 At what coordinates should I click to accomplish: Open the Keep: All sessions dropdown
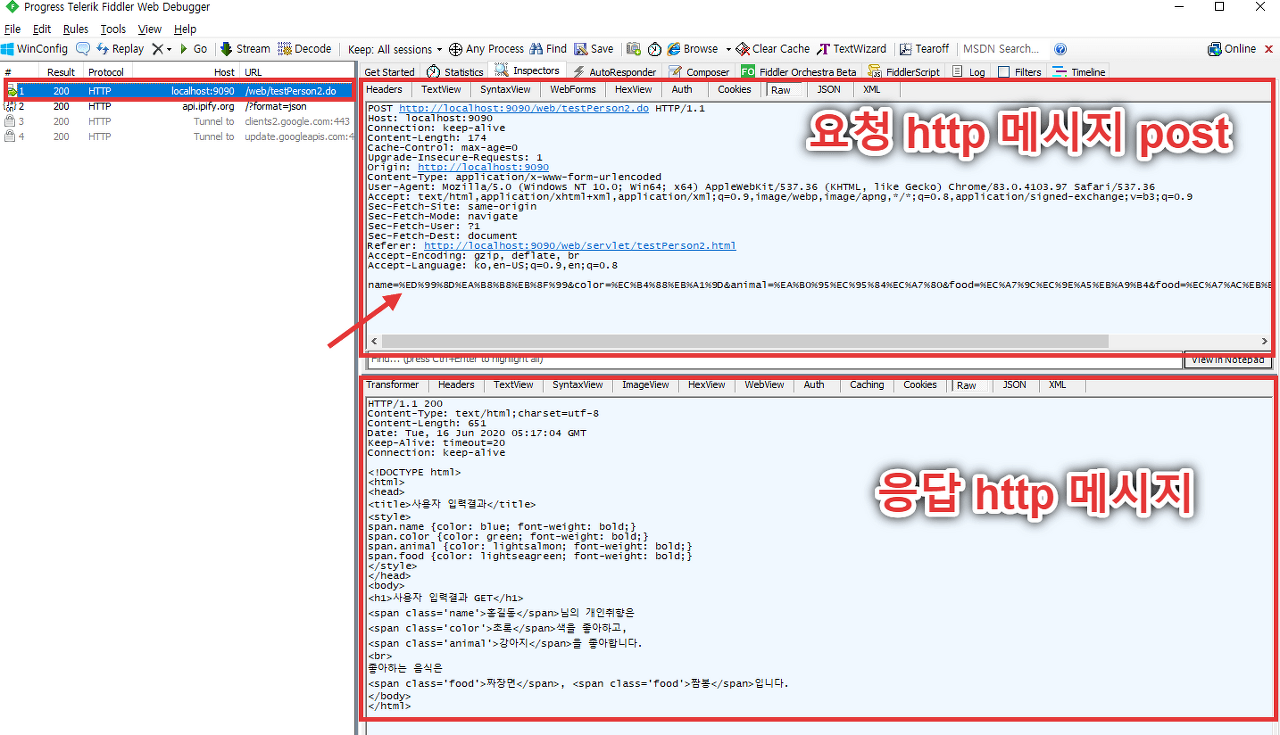coord(395,49)
